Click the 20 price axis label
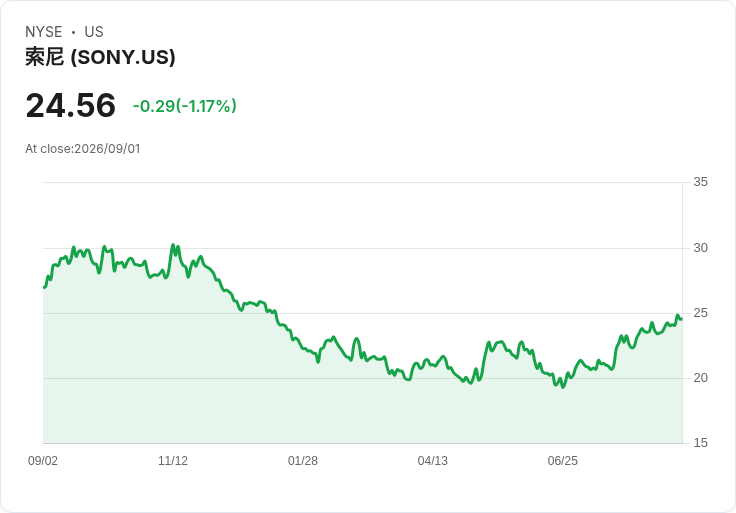 pyautogui.click(x=700, y=378)
